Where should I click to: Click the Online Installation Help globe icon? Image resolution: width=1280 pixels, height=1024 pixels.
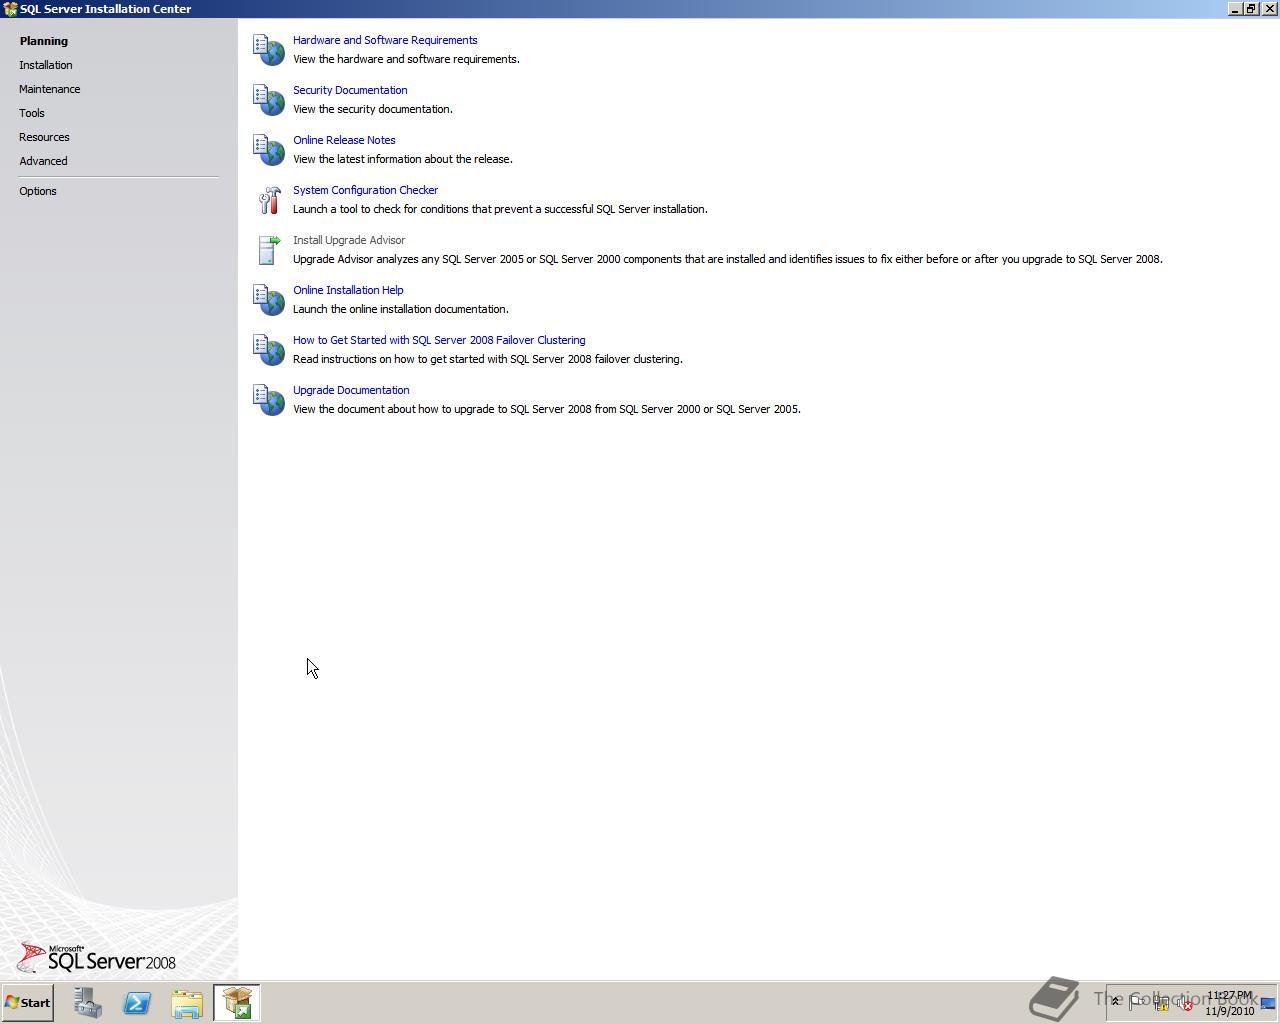coord(269,300)
